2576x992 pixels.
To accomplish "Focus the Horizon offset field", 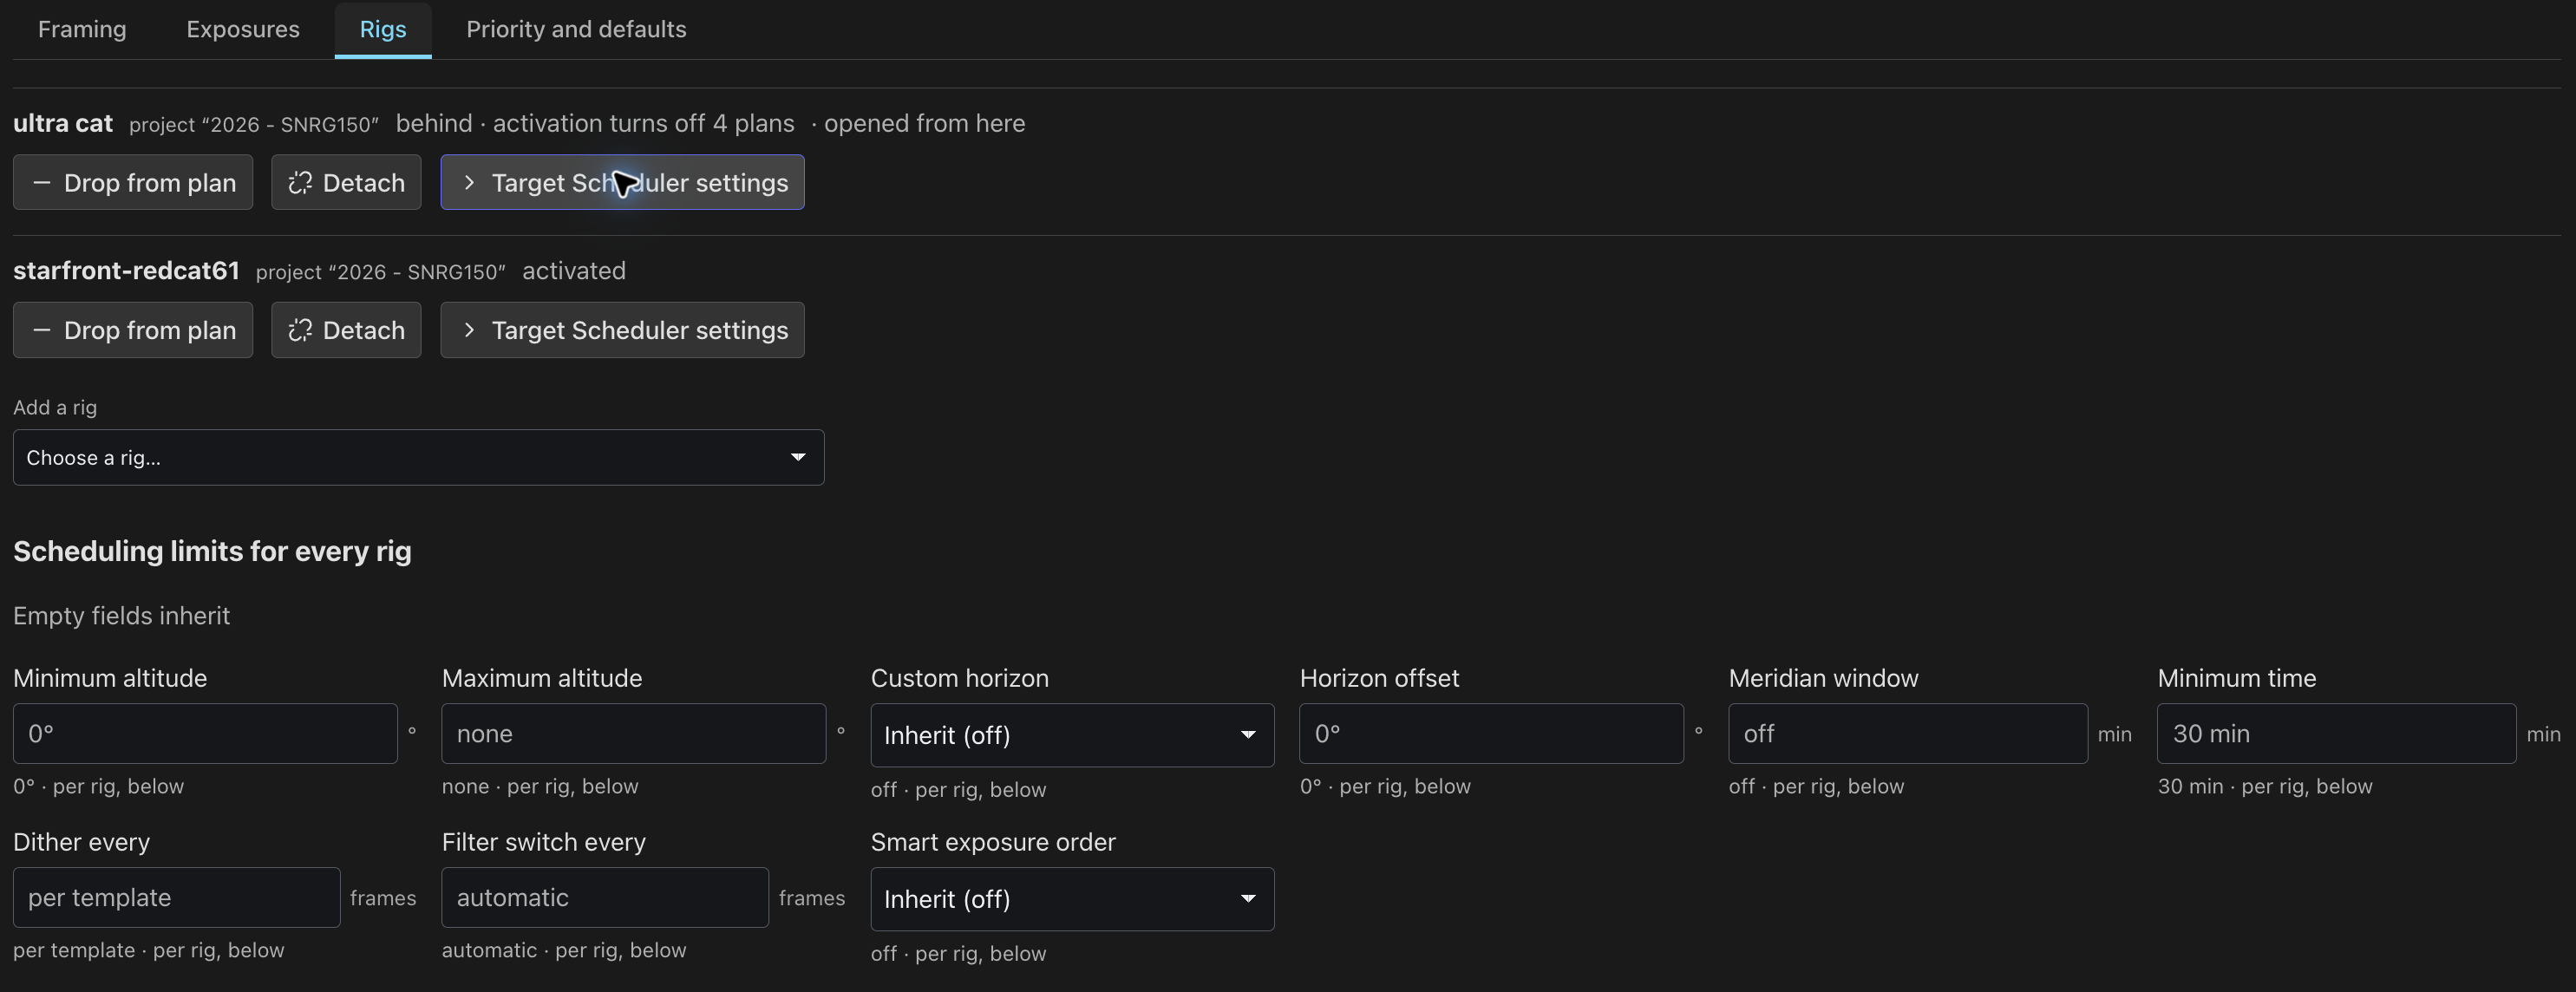I will pos(1492,734).
